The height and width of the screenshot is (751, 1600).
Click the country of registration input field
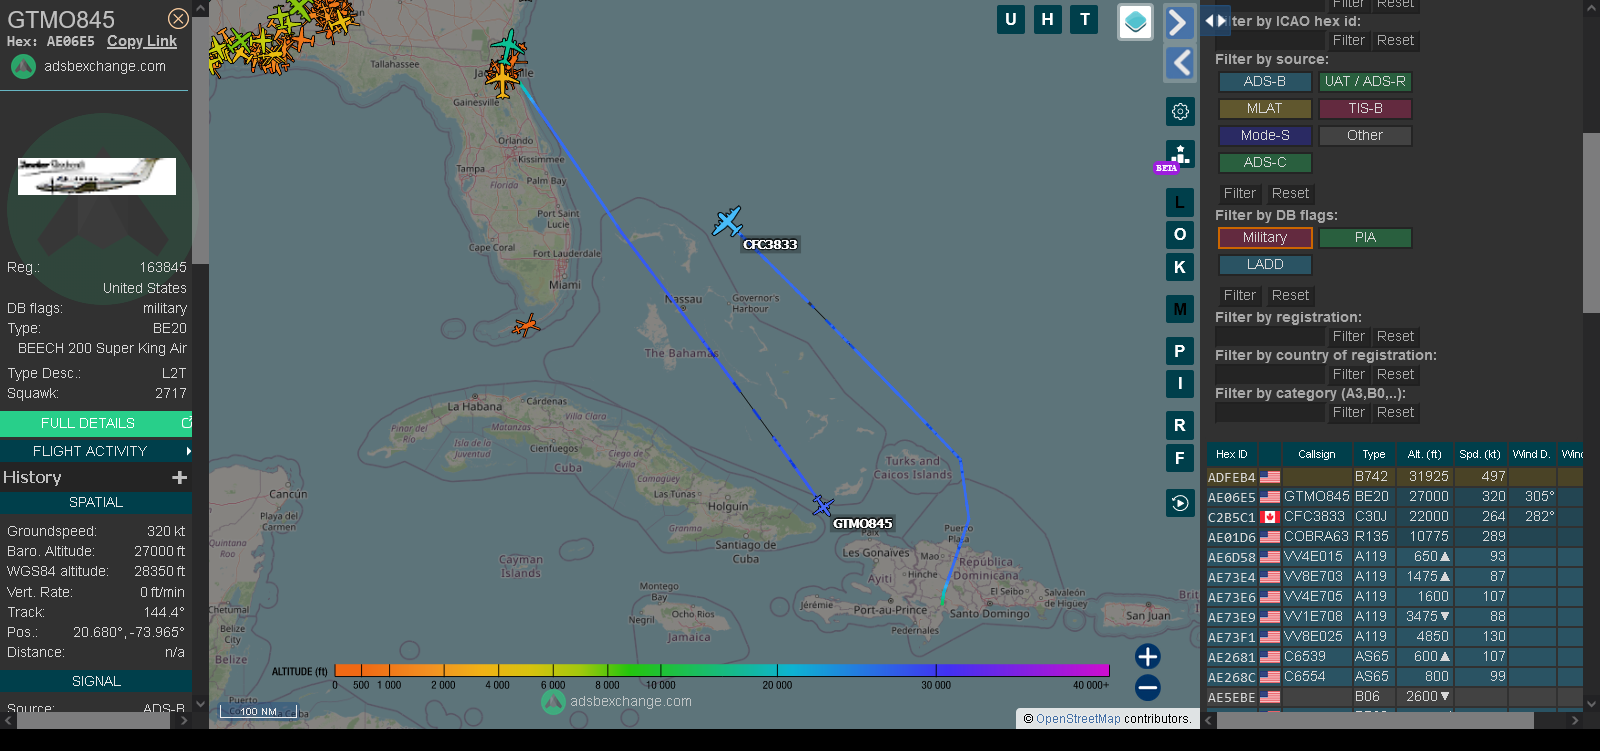point(1269,375)
